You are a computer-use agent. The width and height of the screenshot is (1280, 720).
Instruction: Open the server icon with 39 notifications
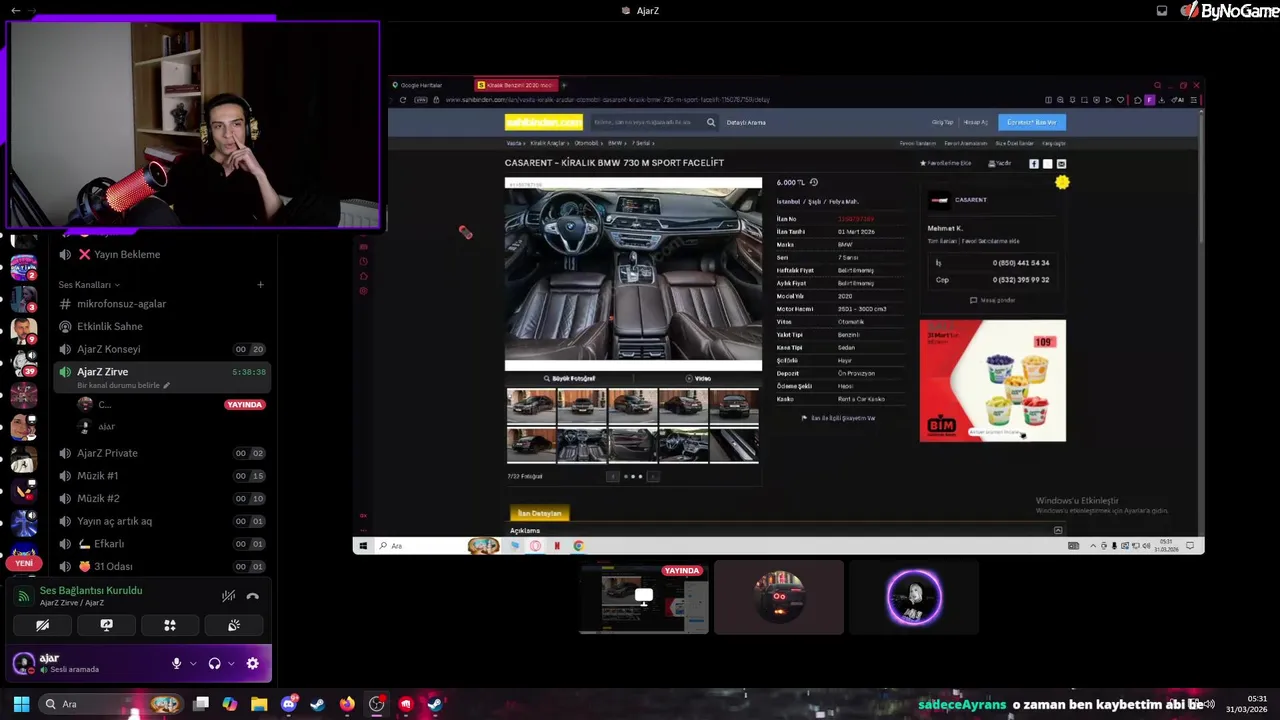tap(24, 362)
